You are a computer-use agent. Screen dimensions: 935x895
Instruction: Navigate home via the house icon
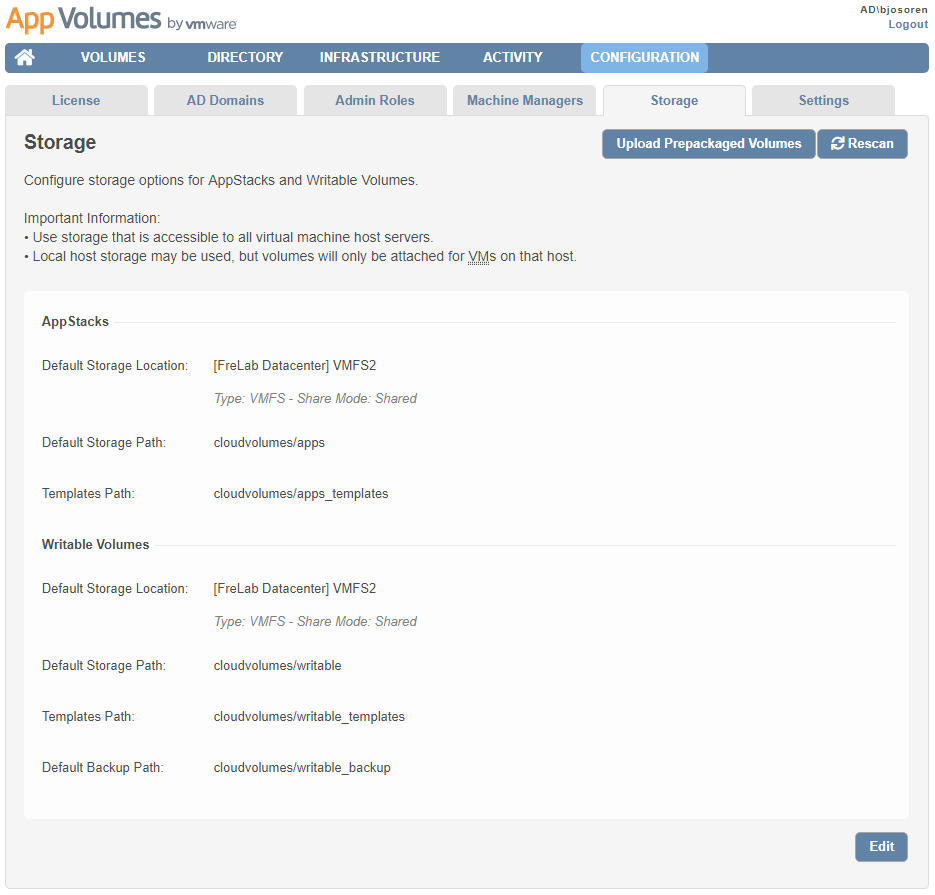(x=23, y=57)
